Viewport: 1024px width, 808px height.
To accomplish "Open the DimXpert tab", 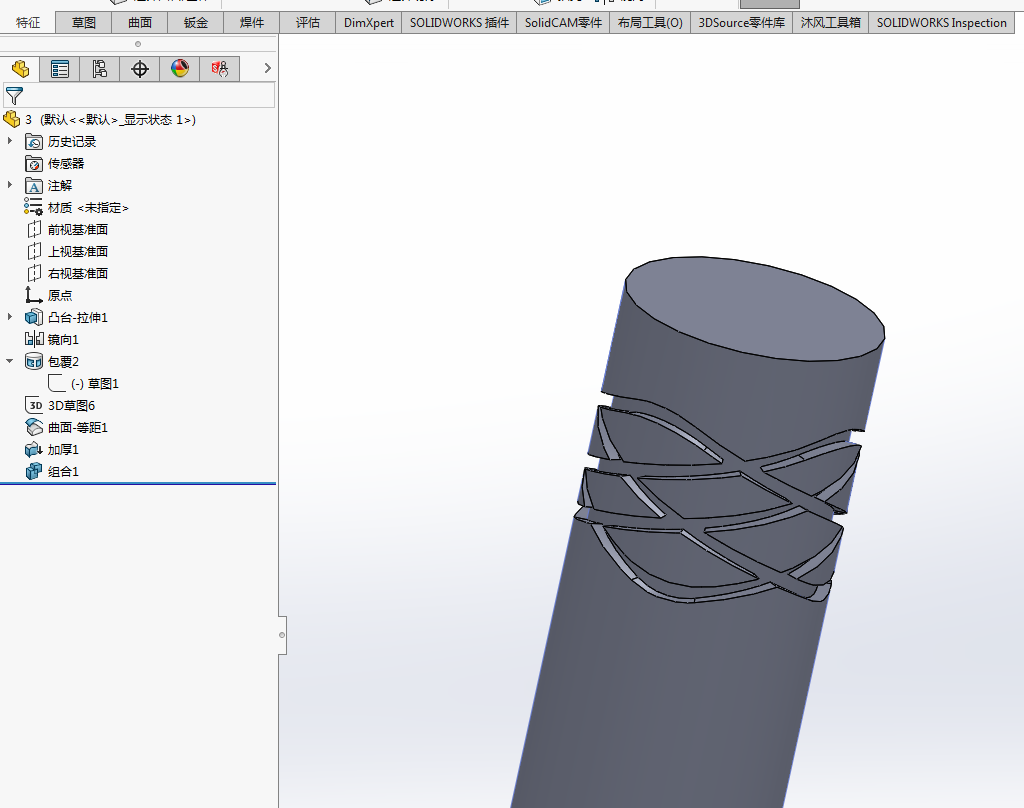I will [369, 23].
